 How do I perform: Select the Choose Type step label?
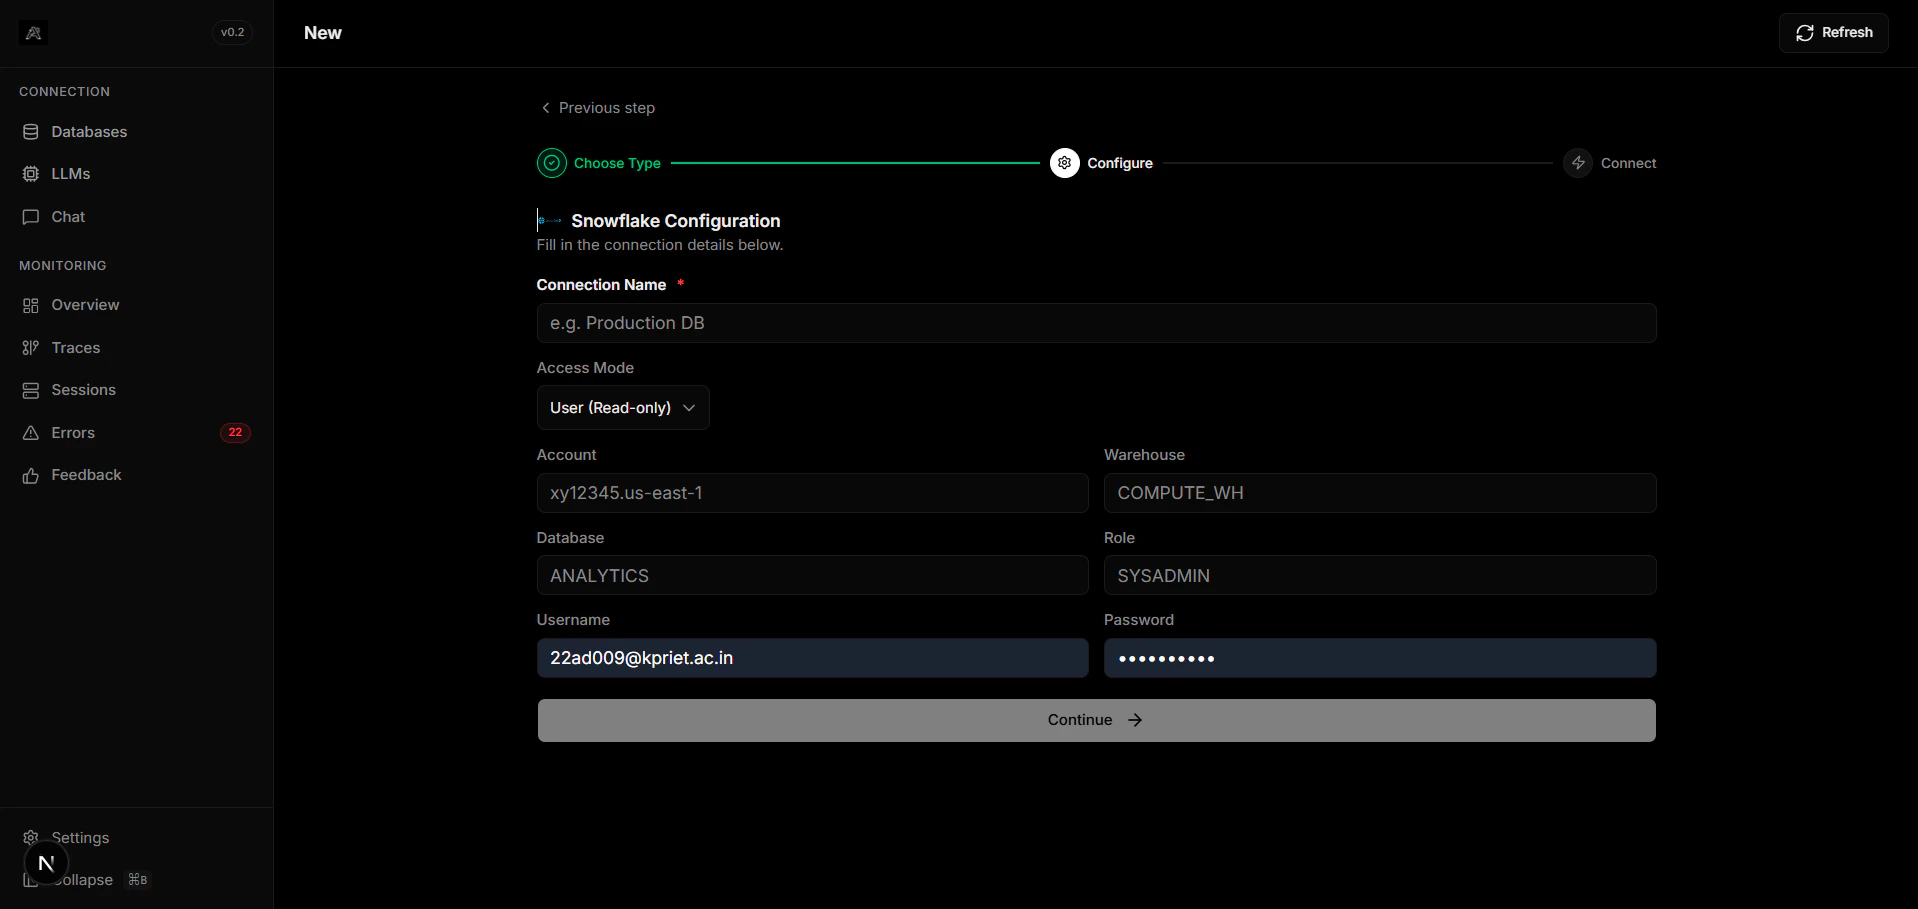click(617, 163)
